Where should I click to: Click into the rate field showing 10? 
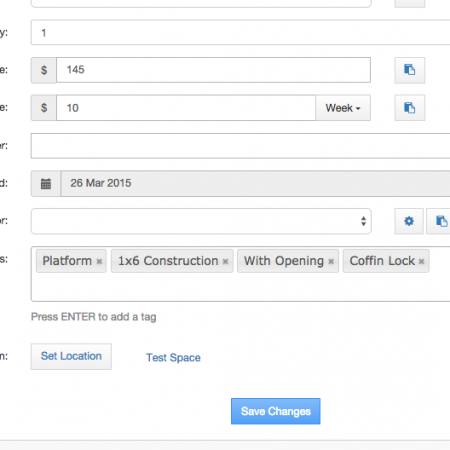click(186, 108)
